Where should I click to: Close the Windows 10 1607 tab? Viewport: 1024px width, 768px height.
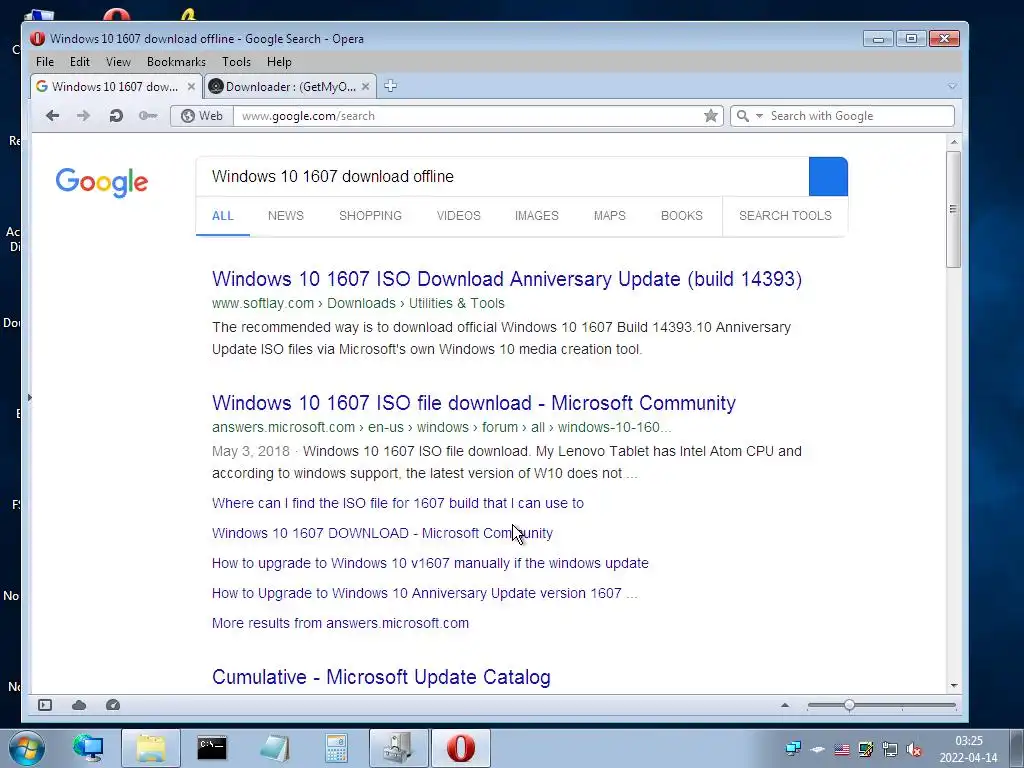point(191,86)
